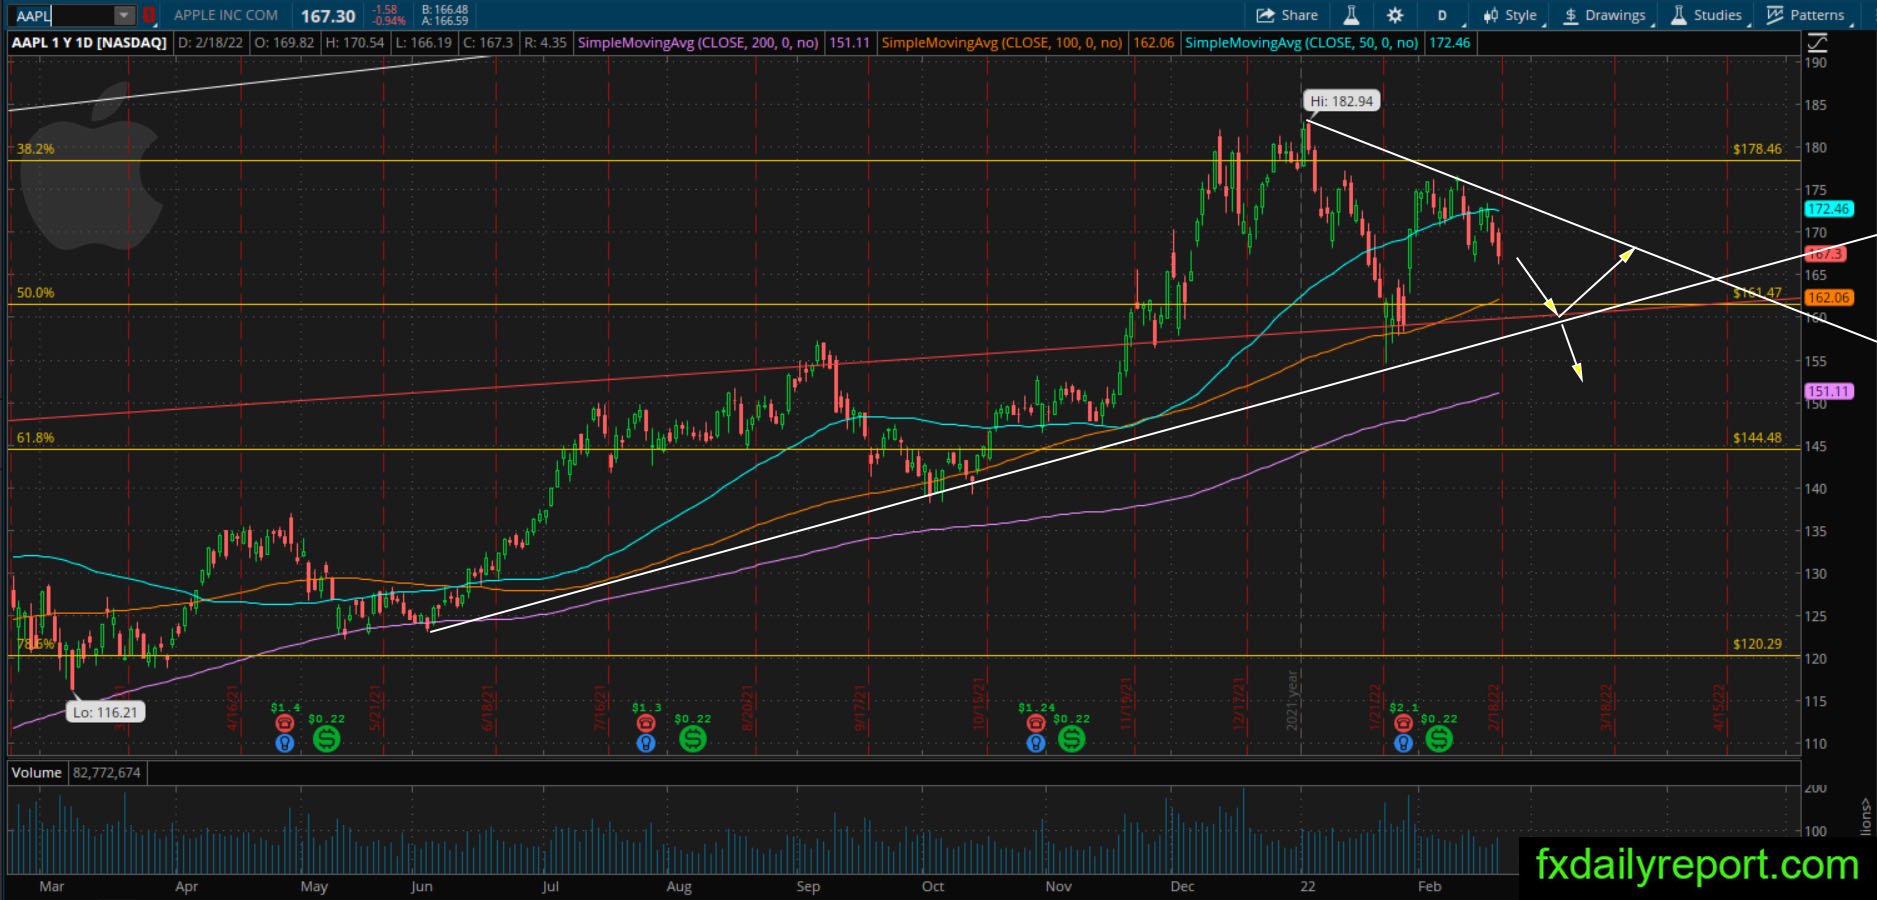Click the April conference call bulb icon
Screen dimensions: 1877x900
285,743
